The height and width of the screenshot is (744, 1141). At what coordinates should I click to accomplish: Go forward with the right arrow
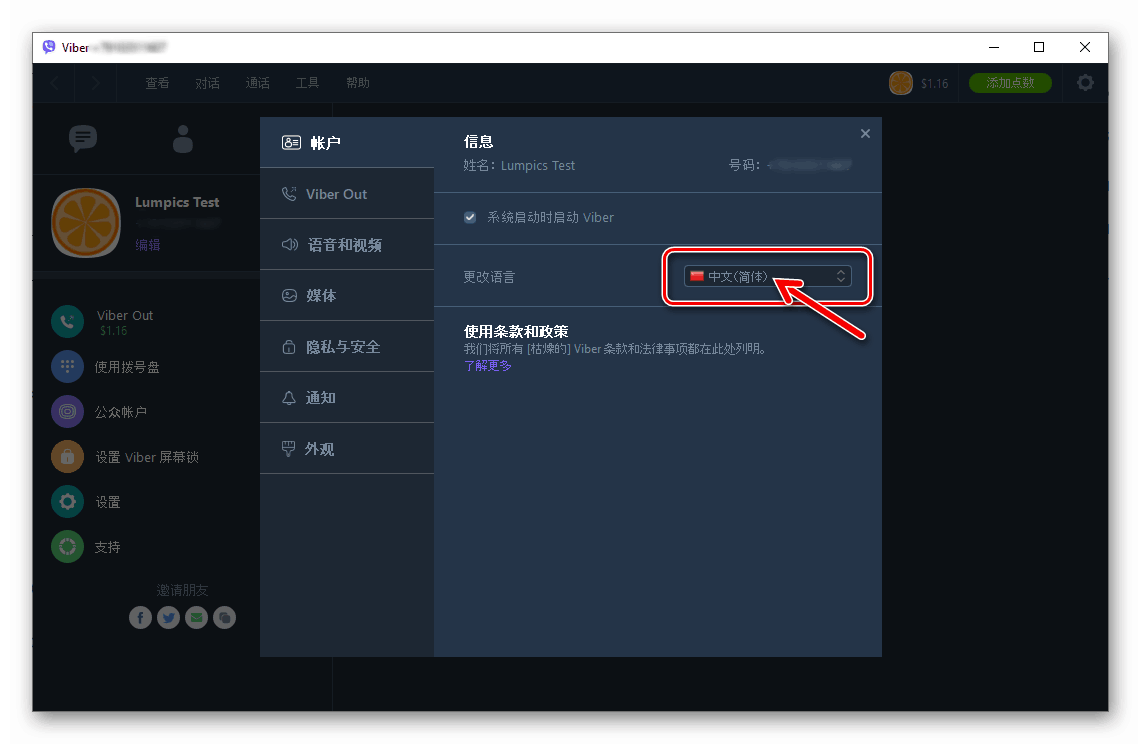coord(95,83)
